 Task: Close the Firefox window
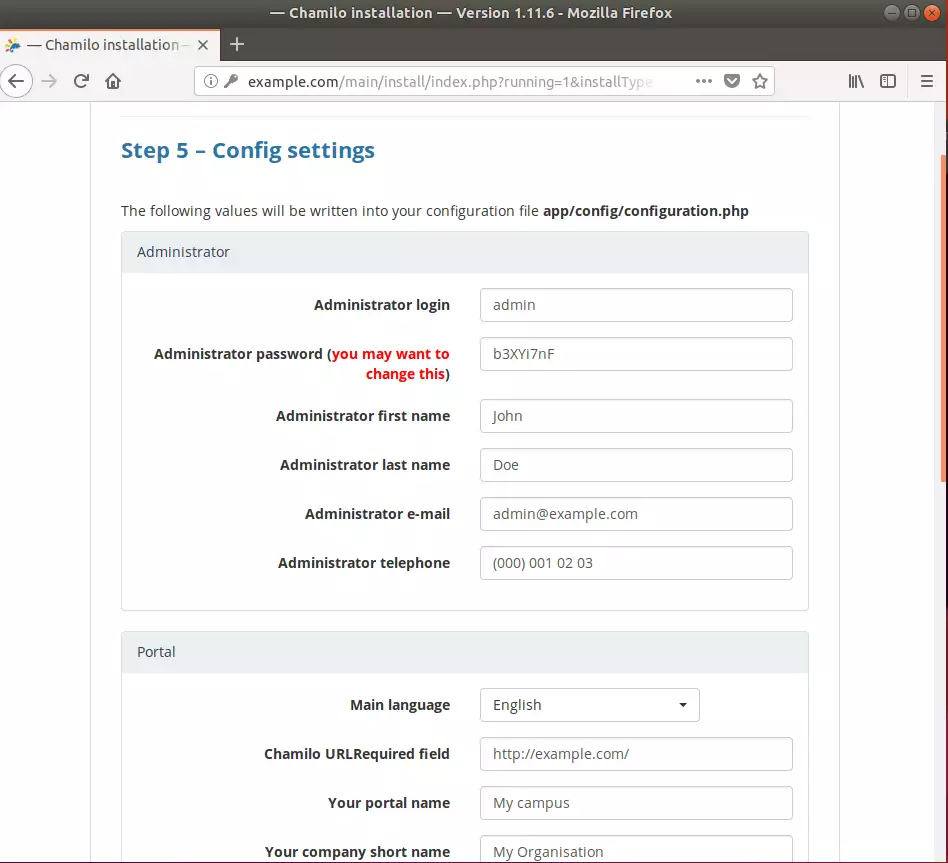click(x=932, y=13)
